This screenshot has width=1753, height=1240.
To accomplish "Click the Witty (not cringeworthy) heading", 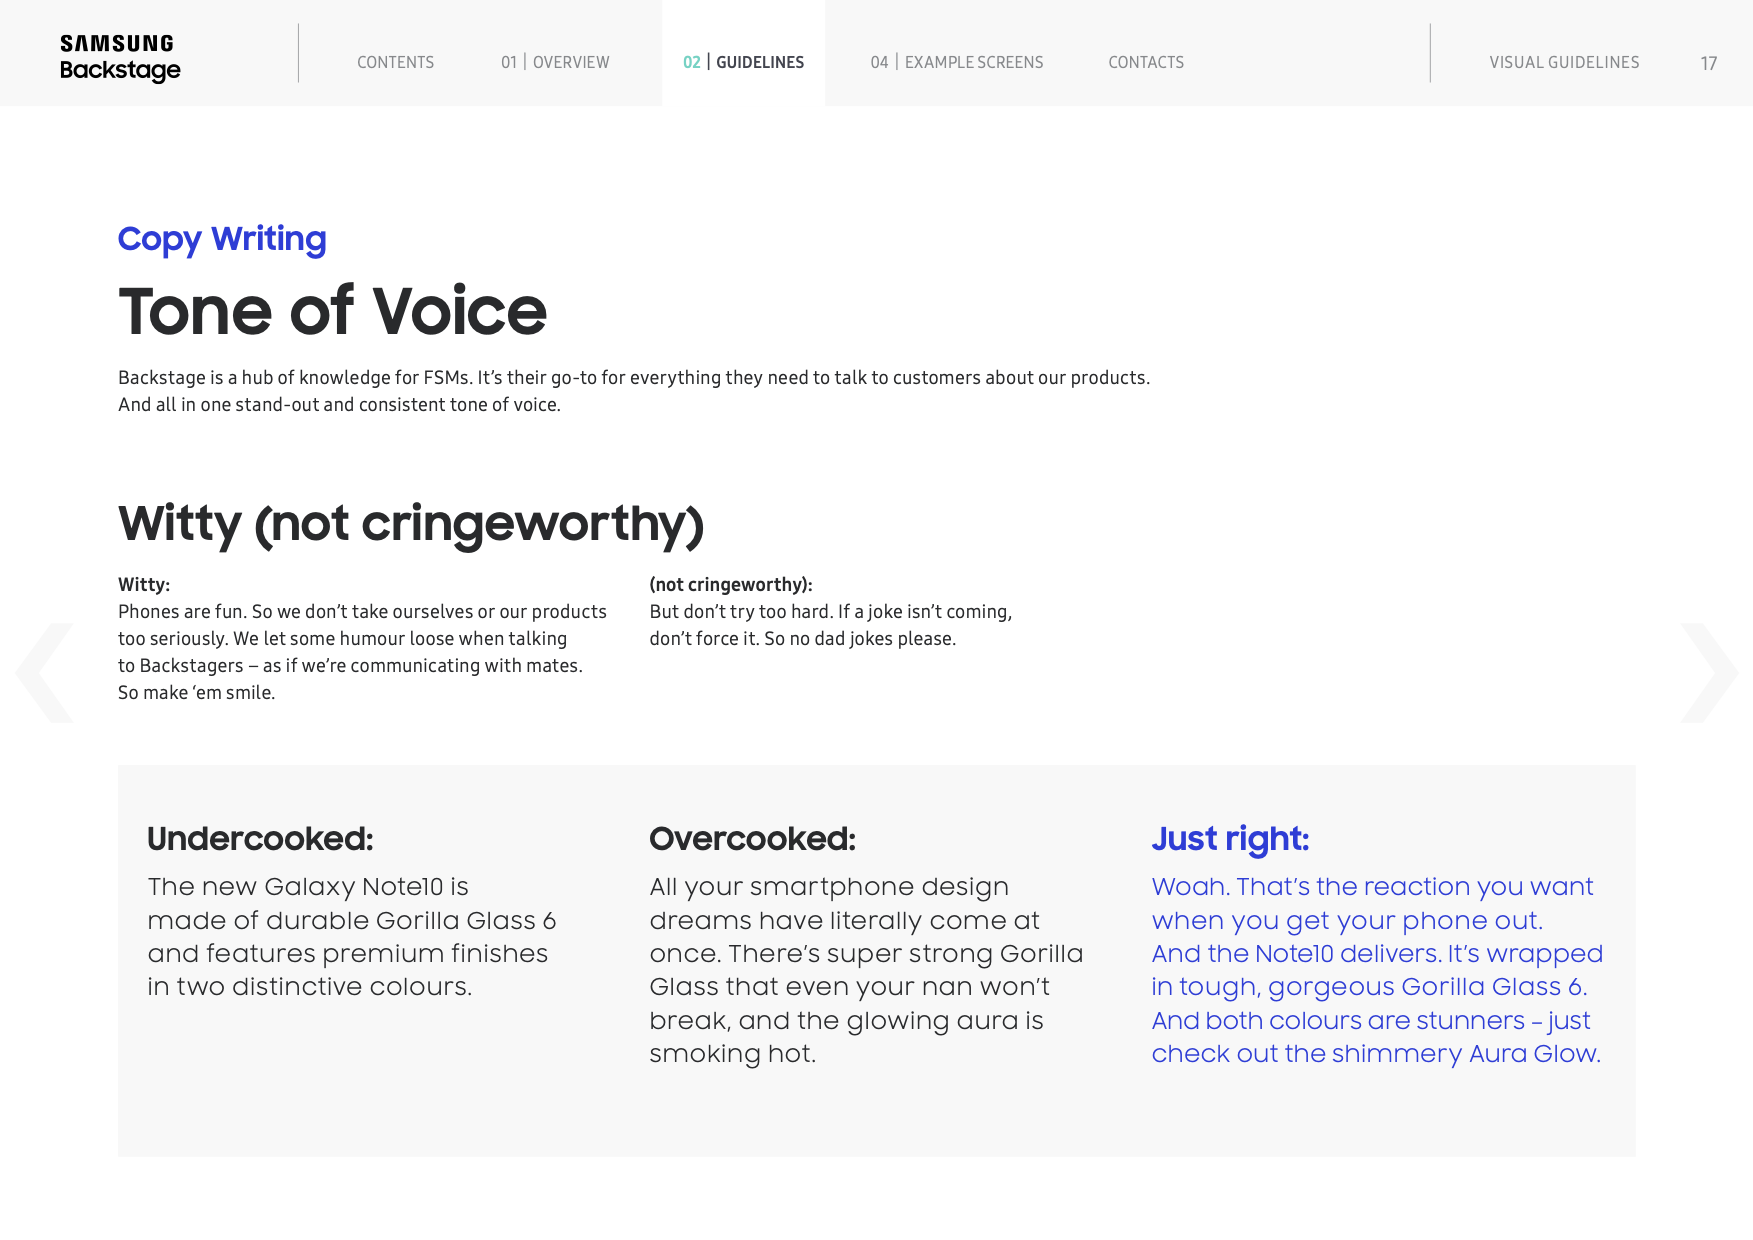I will pos(411,524).
